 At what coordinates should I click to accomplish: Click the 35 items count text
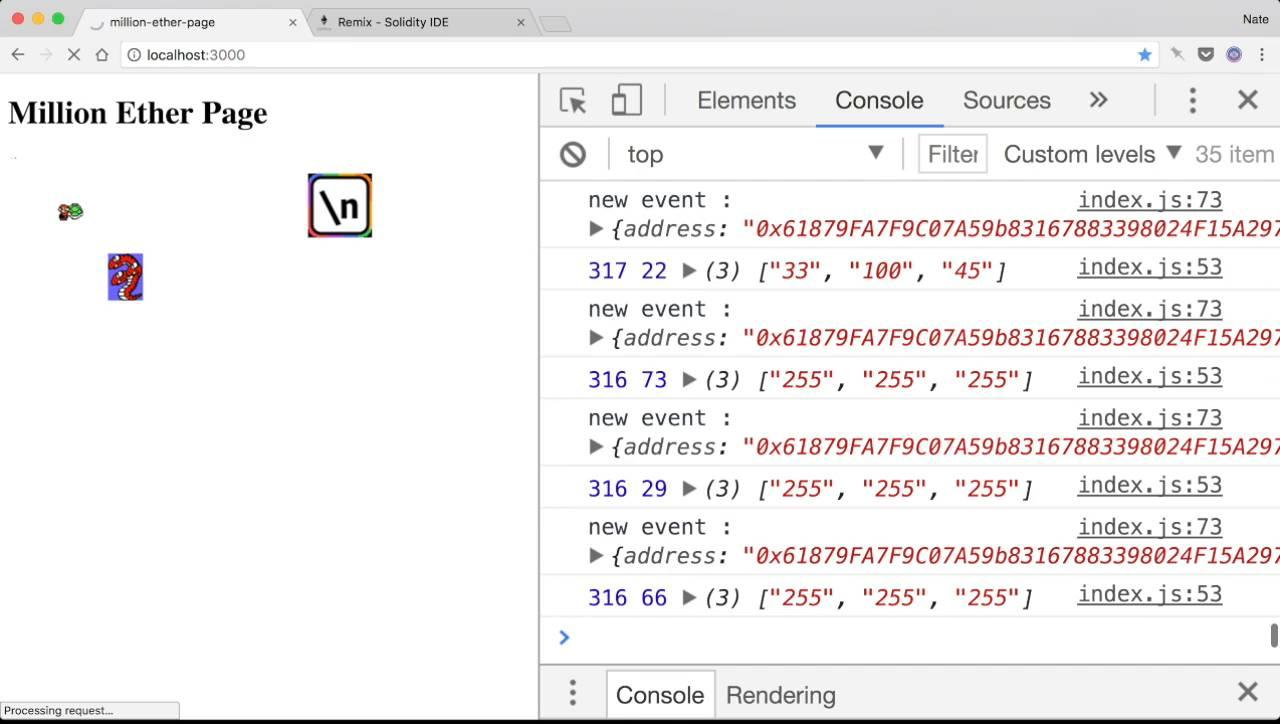point(1236,154)
